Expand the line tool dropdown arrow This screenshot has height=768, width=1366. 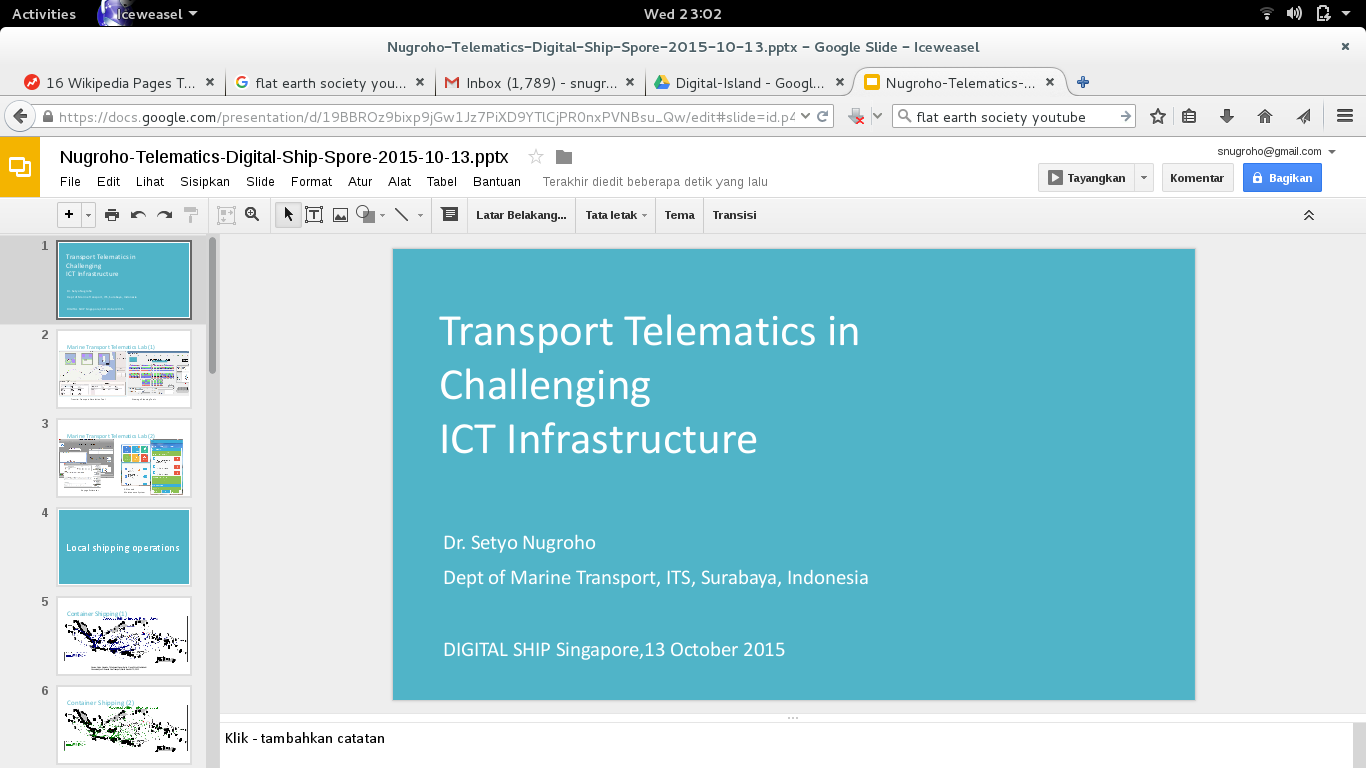[420, 216]
